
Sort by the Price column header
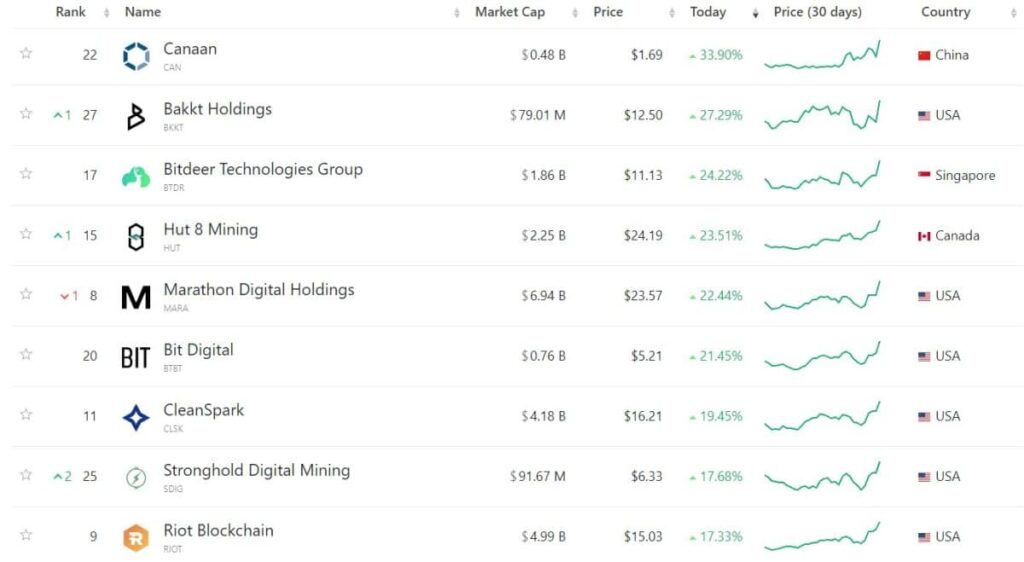click(x=608, y=12)
